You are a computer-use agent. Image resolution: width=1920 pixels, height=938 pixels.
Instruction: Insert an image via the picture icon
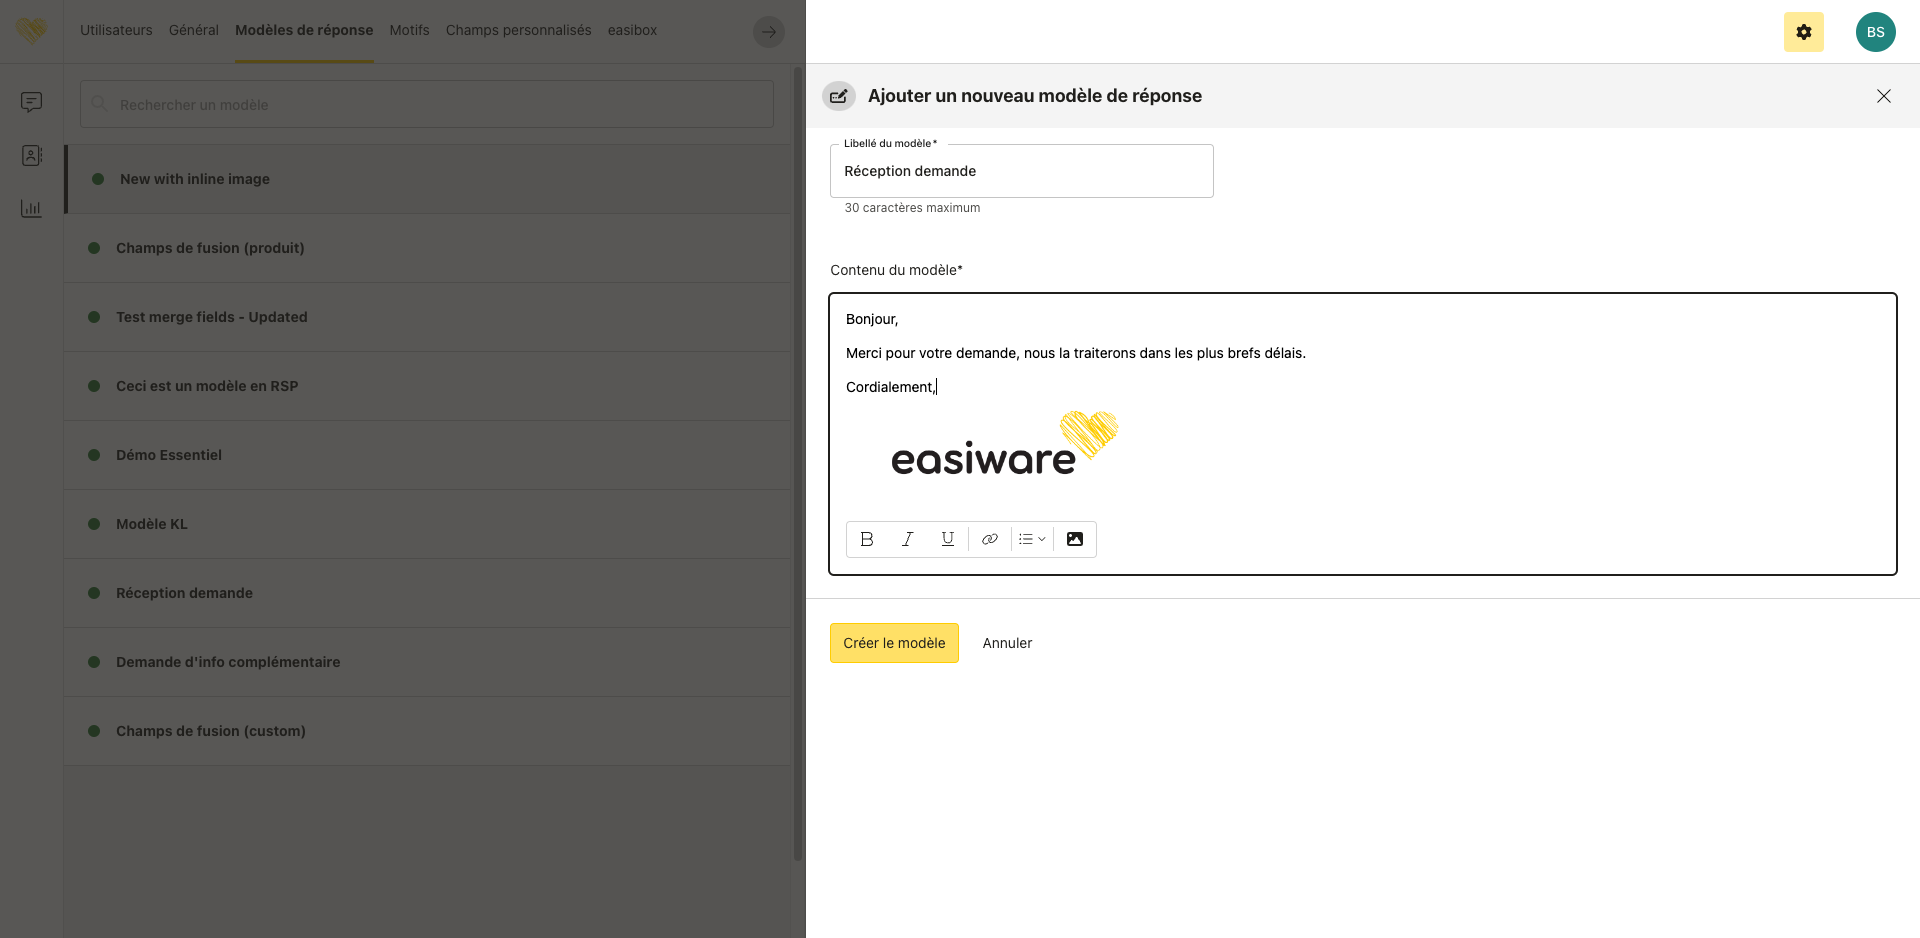click(x=1075, y=539)
